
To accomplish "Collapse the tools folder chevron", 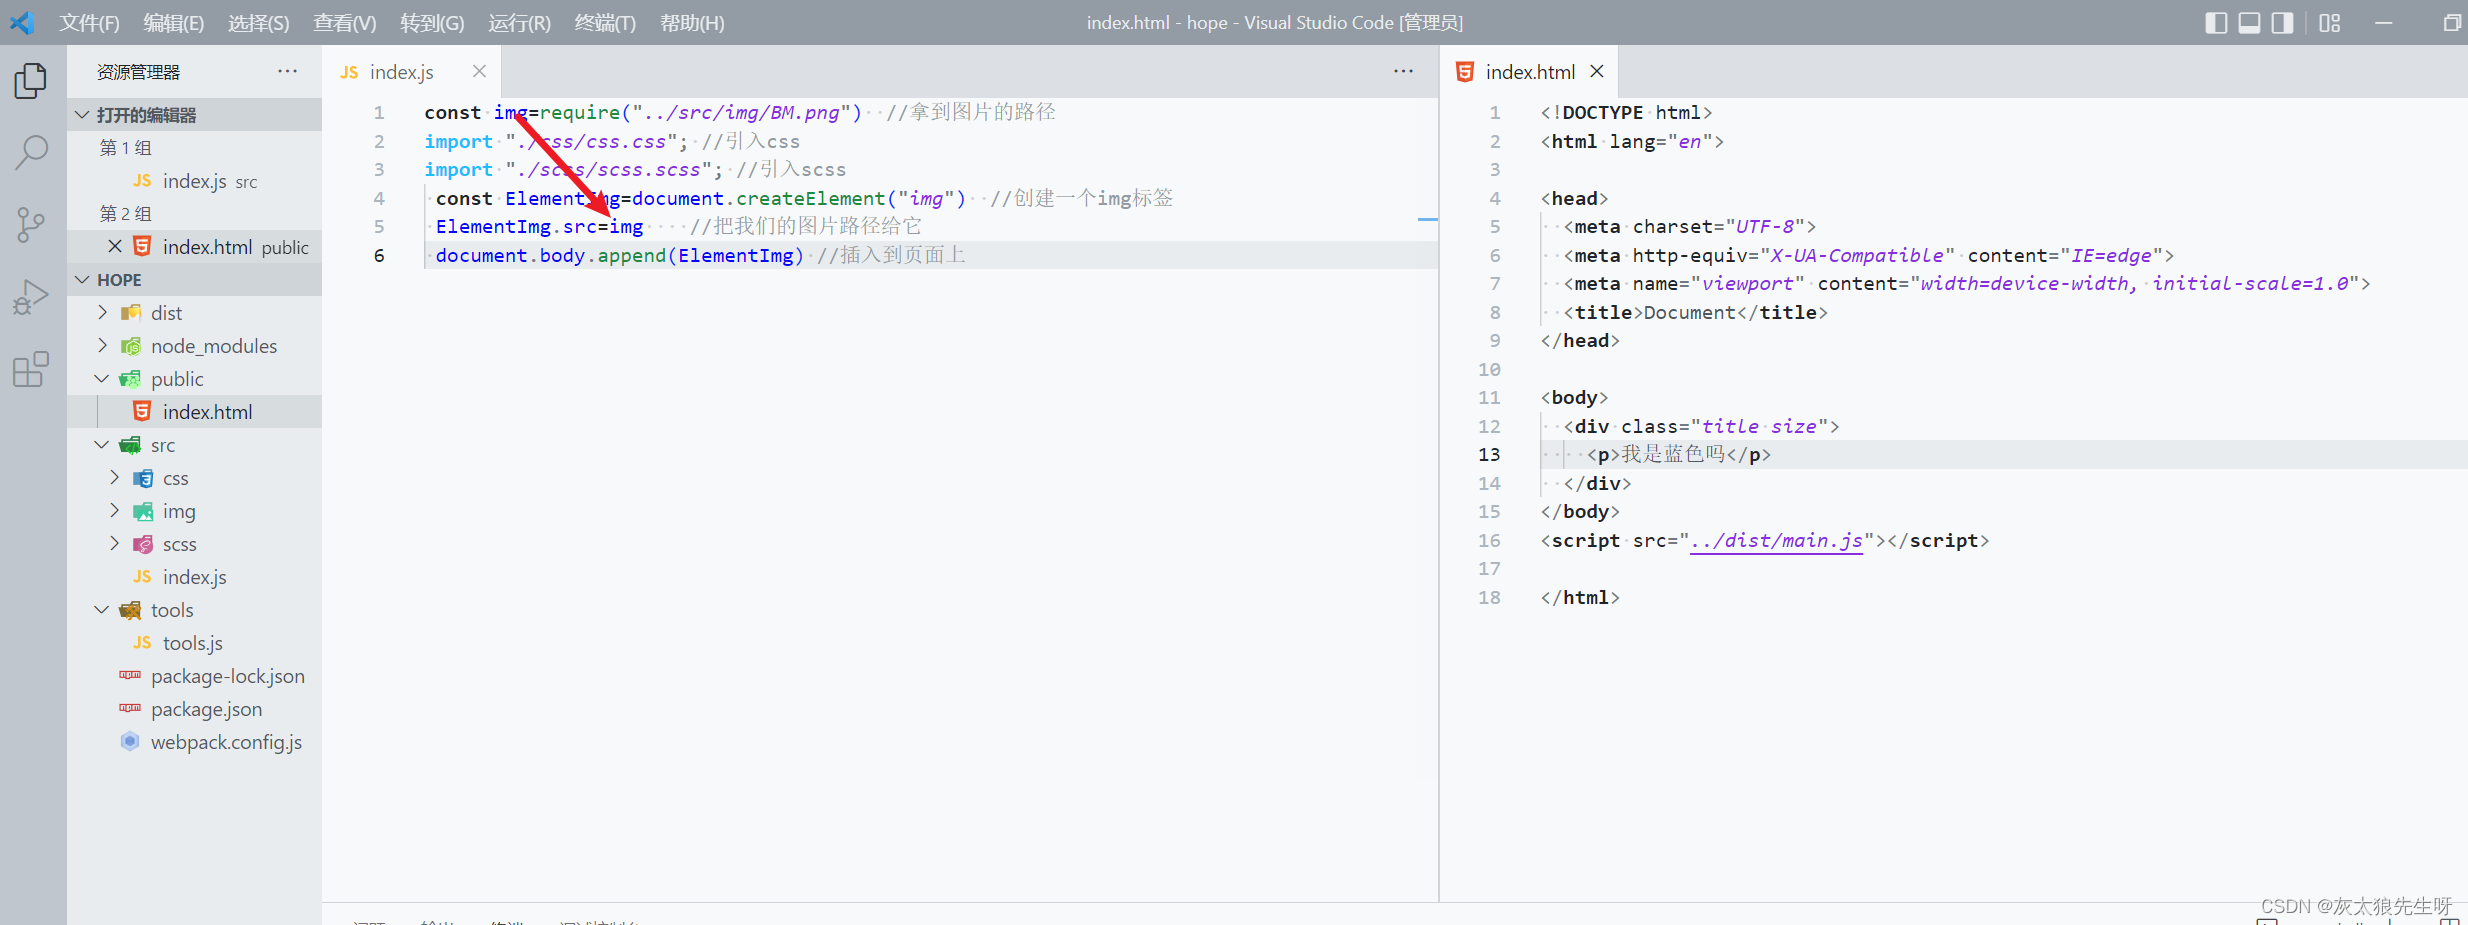I will 102,609.
